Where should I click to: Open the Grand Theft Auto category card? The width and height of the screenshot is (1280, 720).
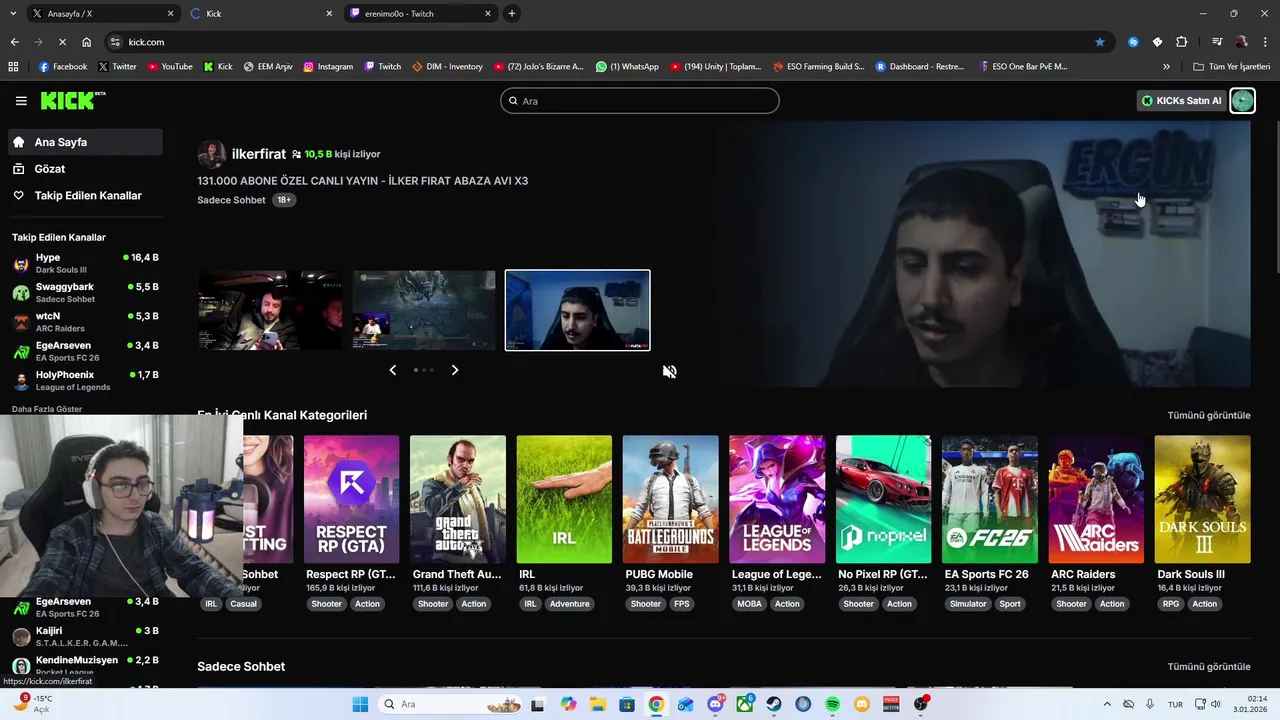tap(458, 499)
